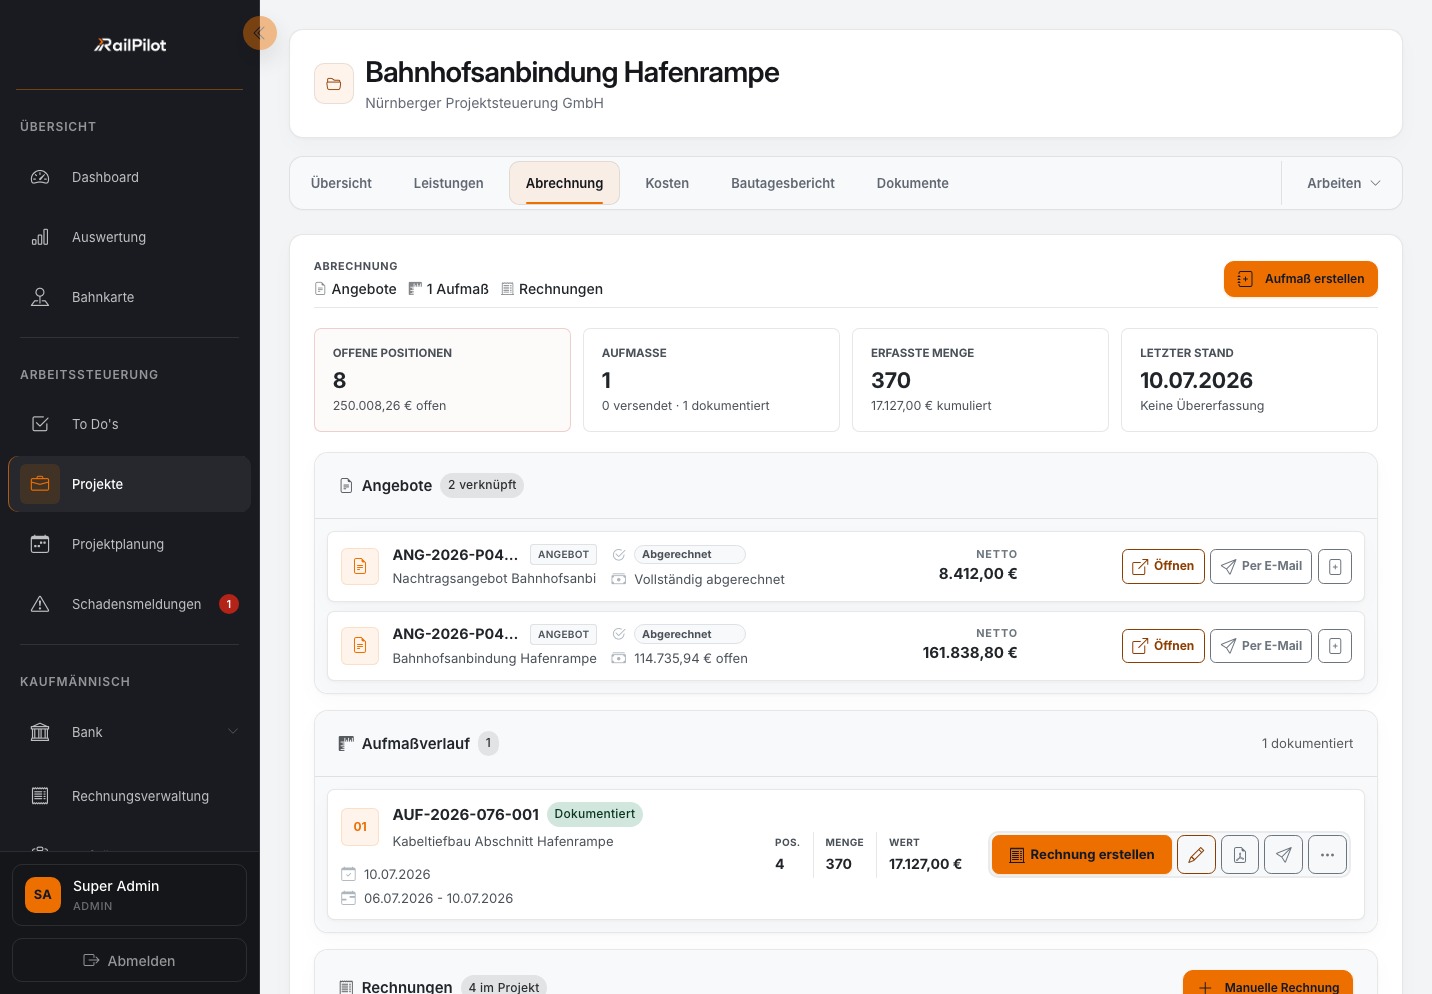Click the 2 verknüpft badge
This screenshot has width=1432, height=994.
pyautogui.click(x=482, y=485)
